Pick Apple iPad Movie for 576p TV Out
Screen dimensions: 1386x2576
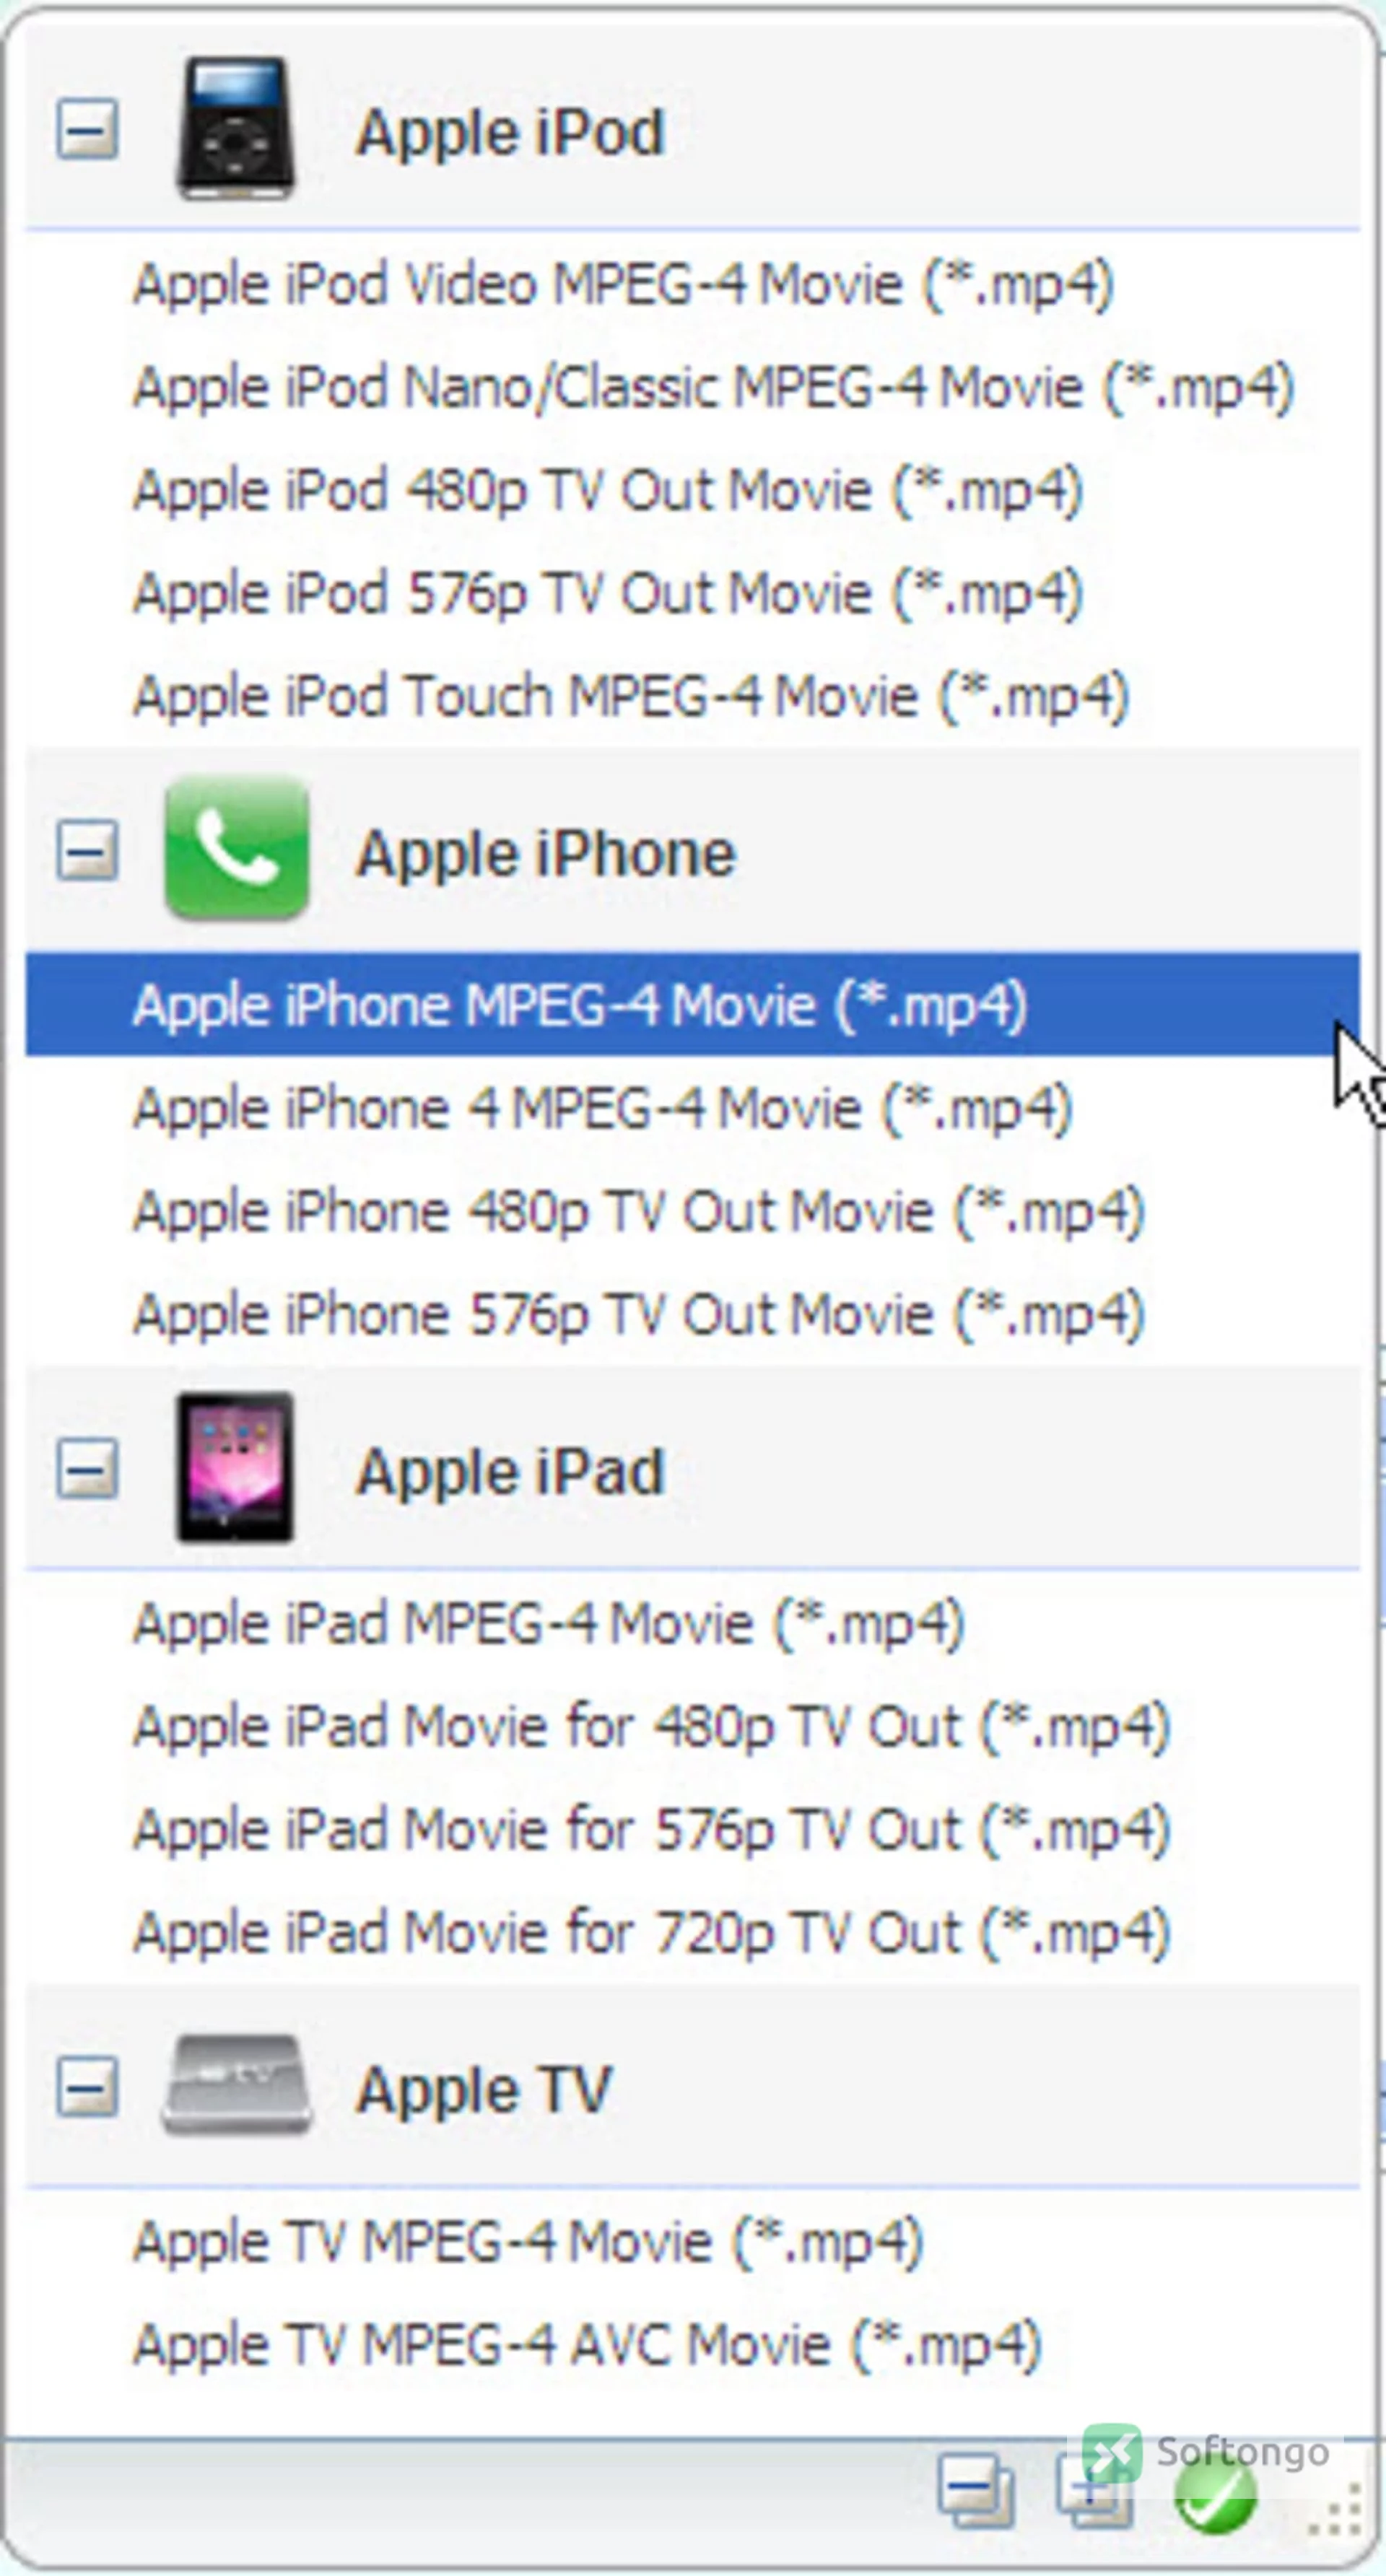tap(692, 1829)
